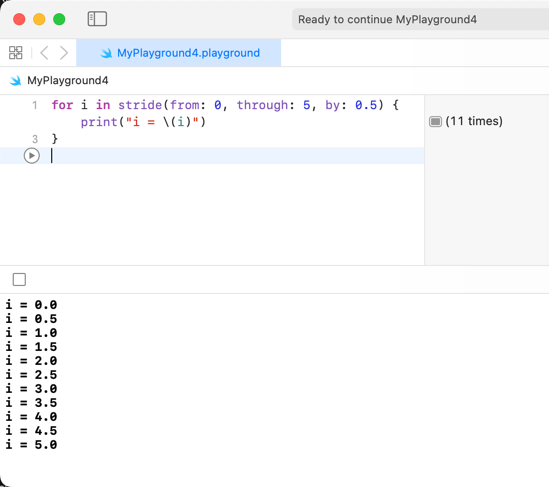Click line number 1 in gutter
Image resolution: width=549 pixels, height=487 pixels.
35,105
